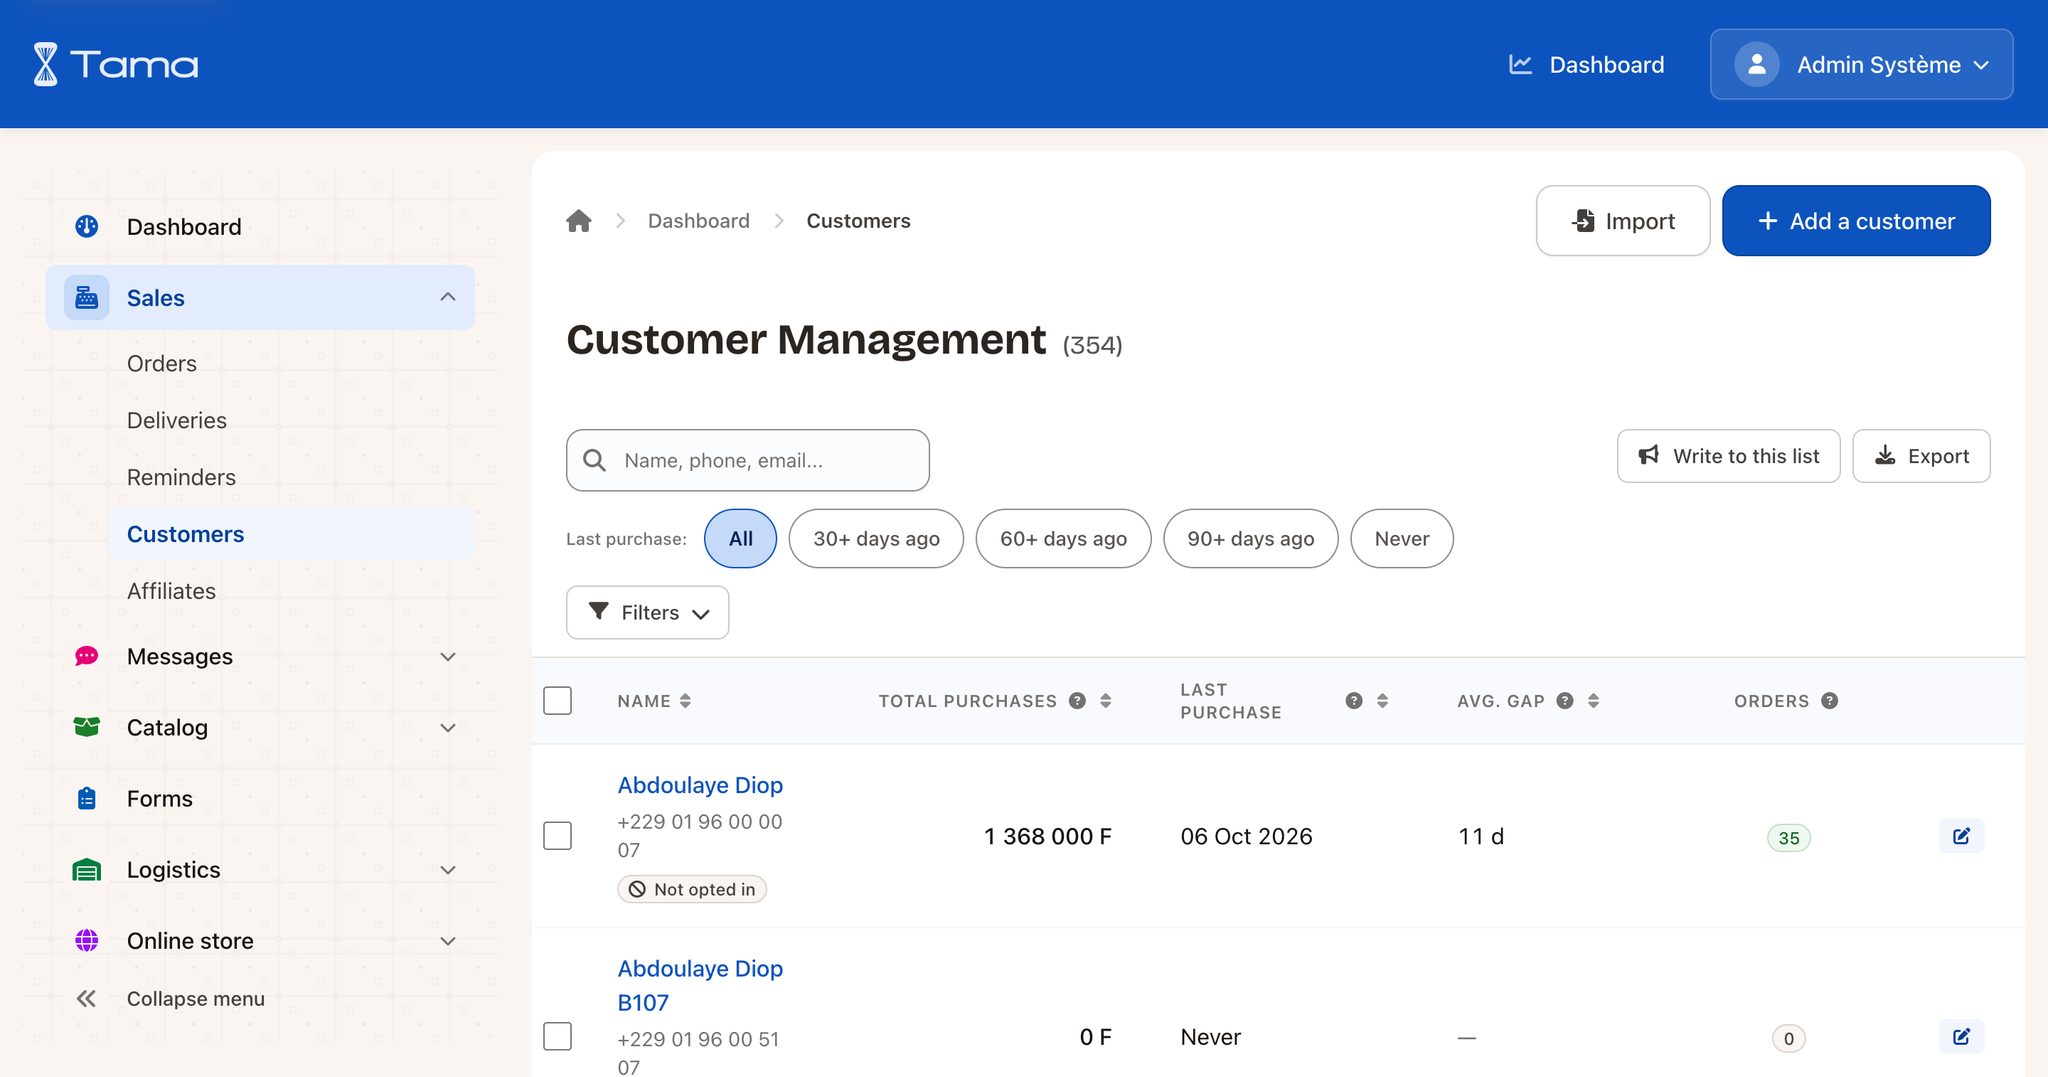Screen dimensions: 2048x1077
Task: Check the box for Abdoulaye Diop B107 row
Action: pyautogui.click(x=558, y=1036)
